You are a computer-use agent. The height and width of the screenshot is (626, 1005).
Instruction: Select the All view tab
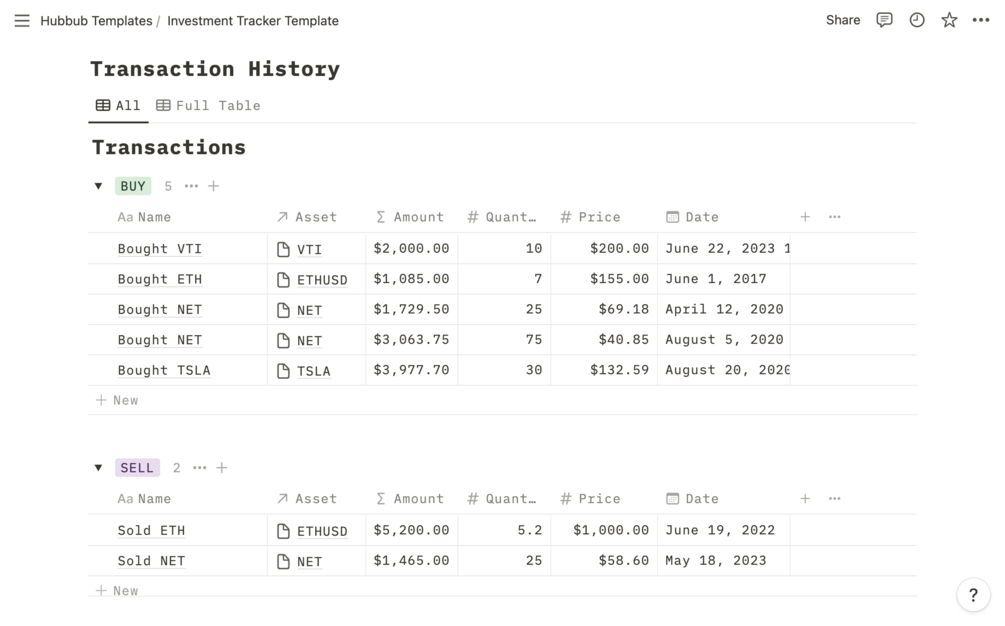118,105
